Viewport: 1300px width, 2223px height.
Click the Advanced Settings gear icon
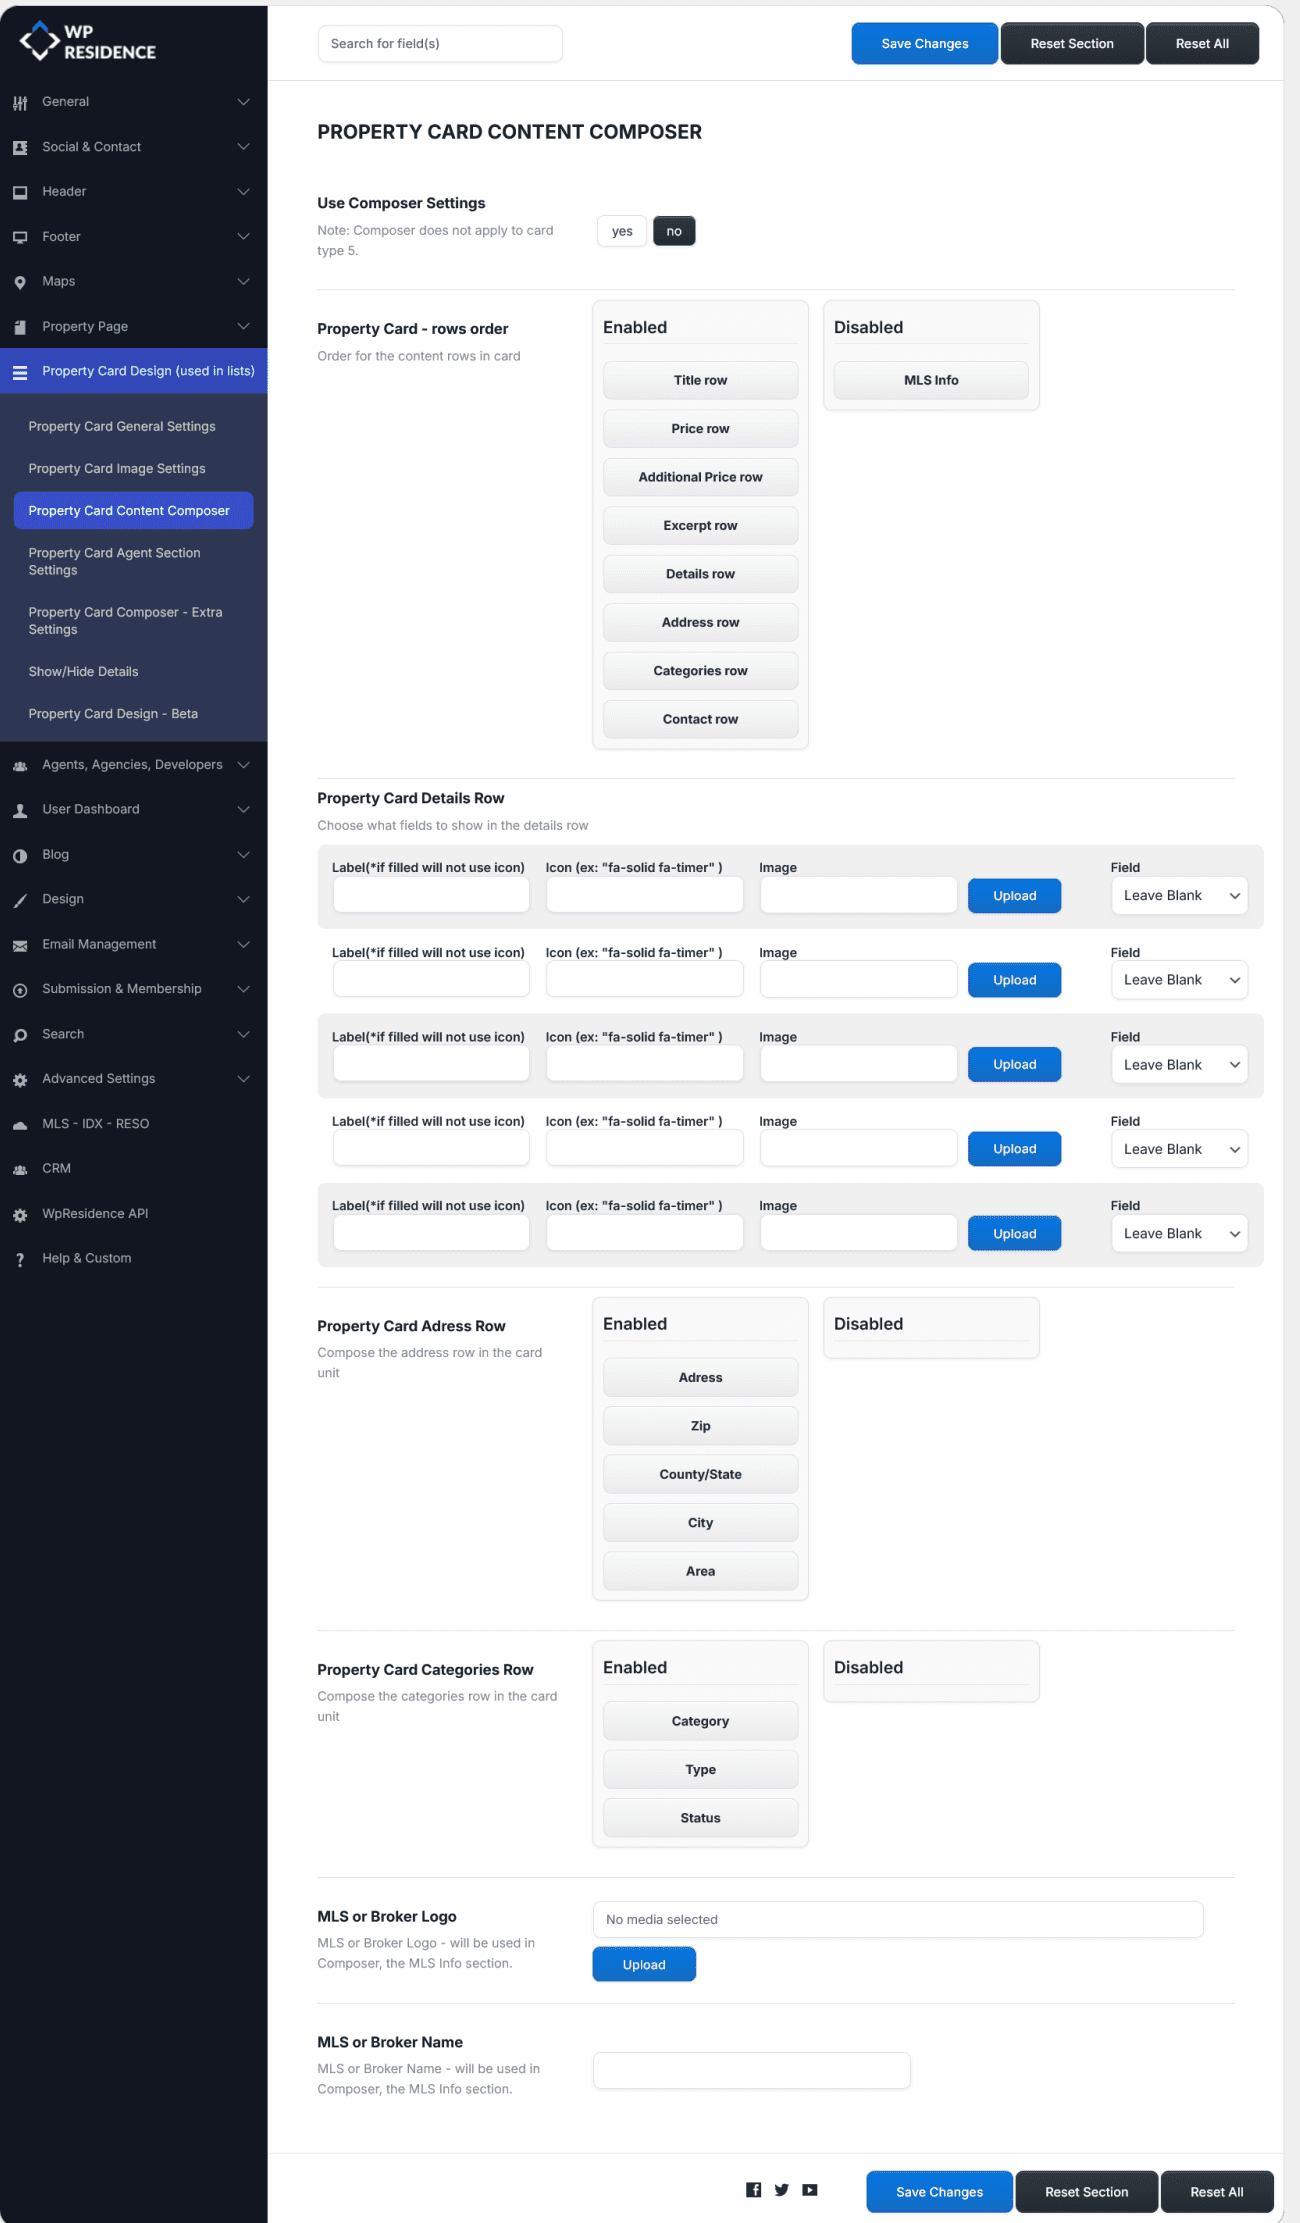(x=20, y=1080)
